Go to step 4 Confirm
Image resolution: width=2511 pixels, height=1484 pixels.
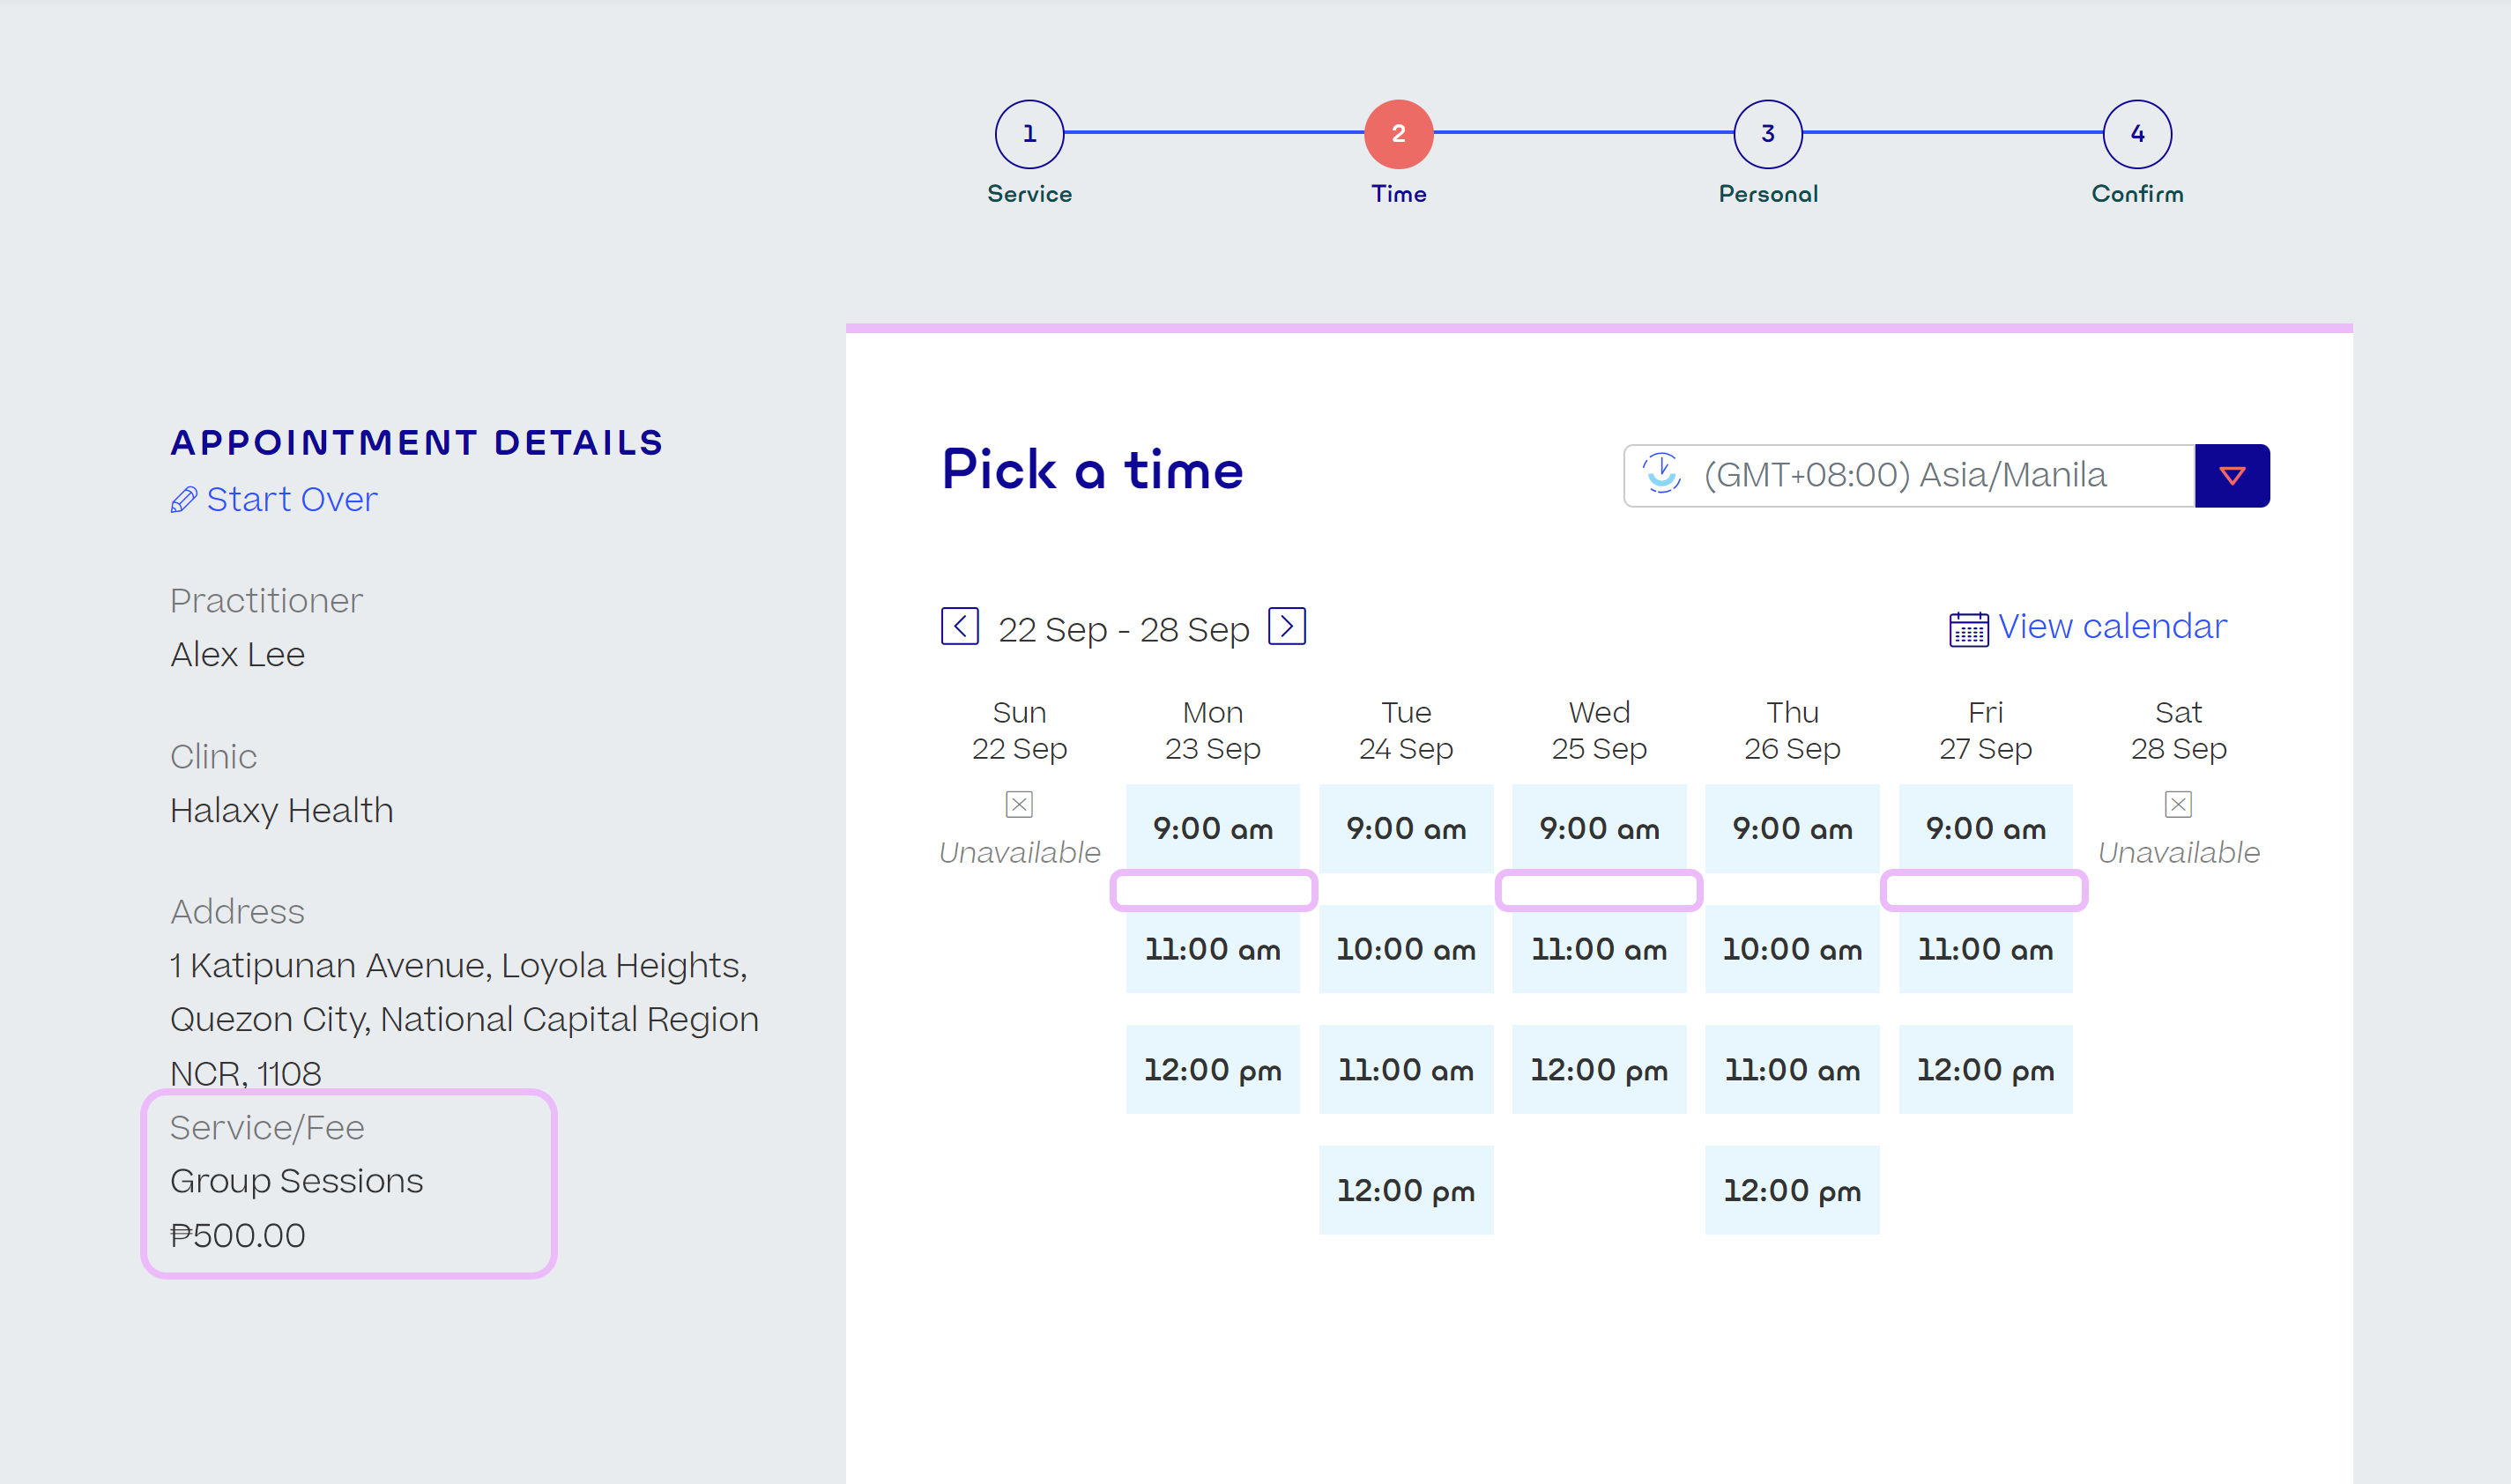point(2137,133)
